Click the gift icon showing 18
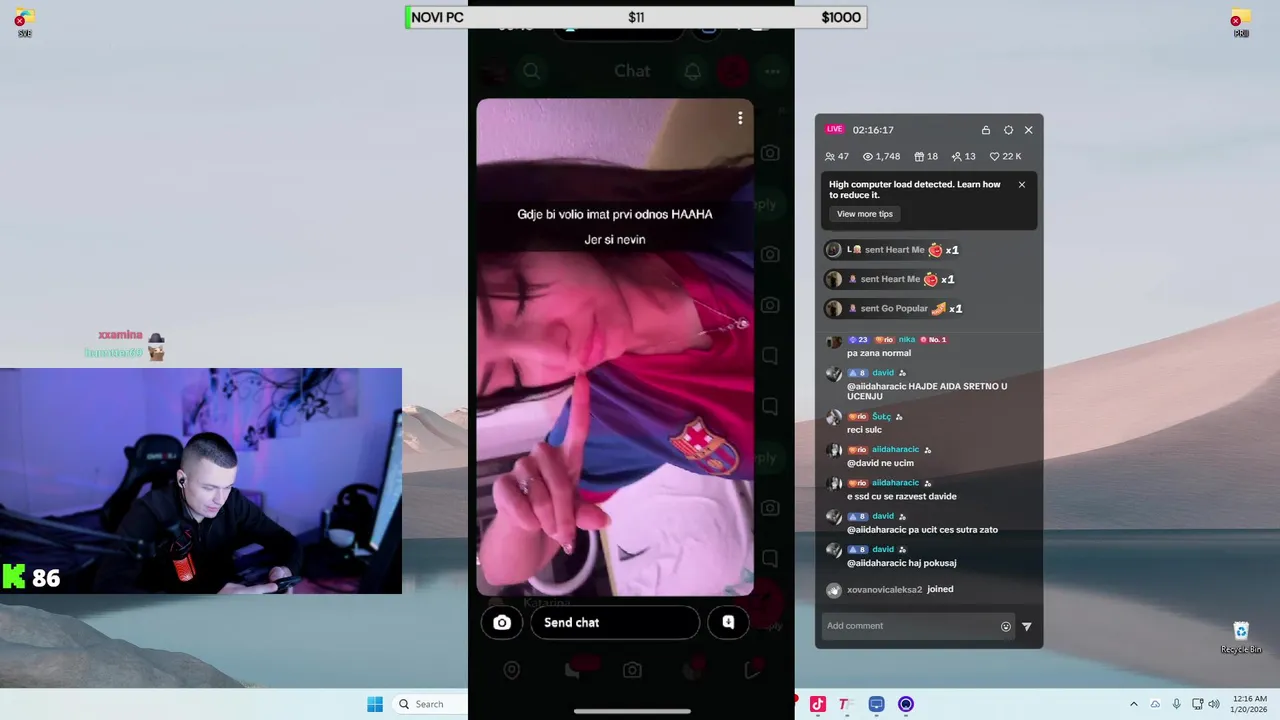Screen dimensions: 1280x720 [919, 157]
